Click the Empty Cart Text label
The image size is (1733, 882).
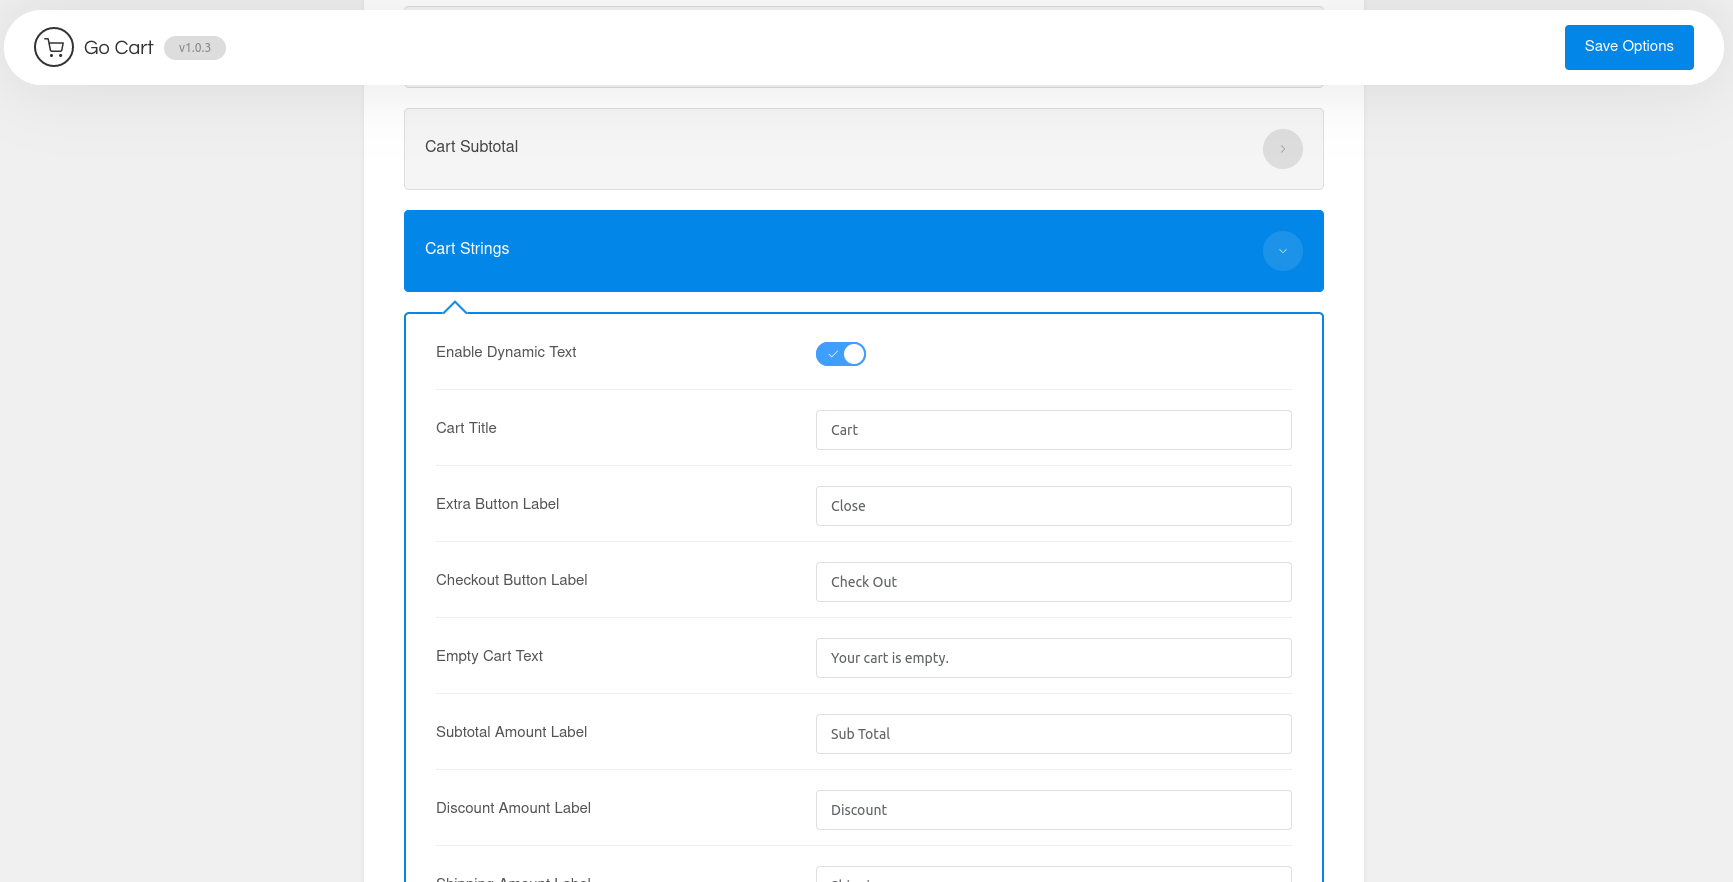click(489, 656)
